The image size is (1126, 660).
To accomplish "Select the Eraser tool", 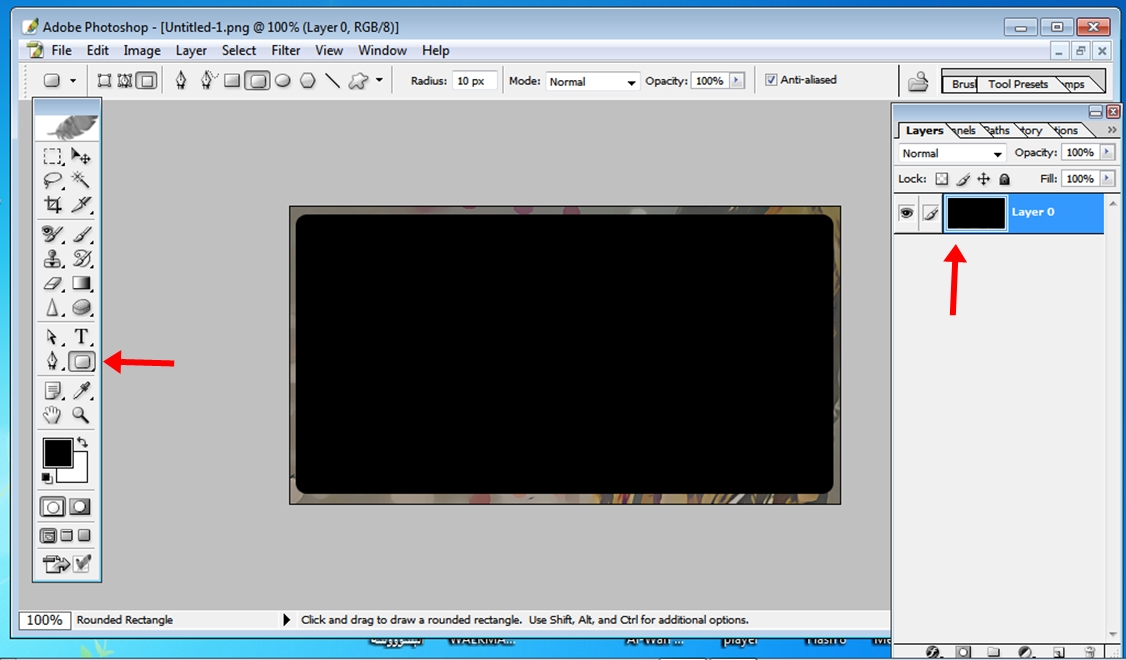I will [x=53, y=284].
